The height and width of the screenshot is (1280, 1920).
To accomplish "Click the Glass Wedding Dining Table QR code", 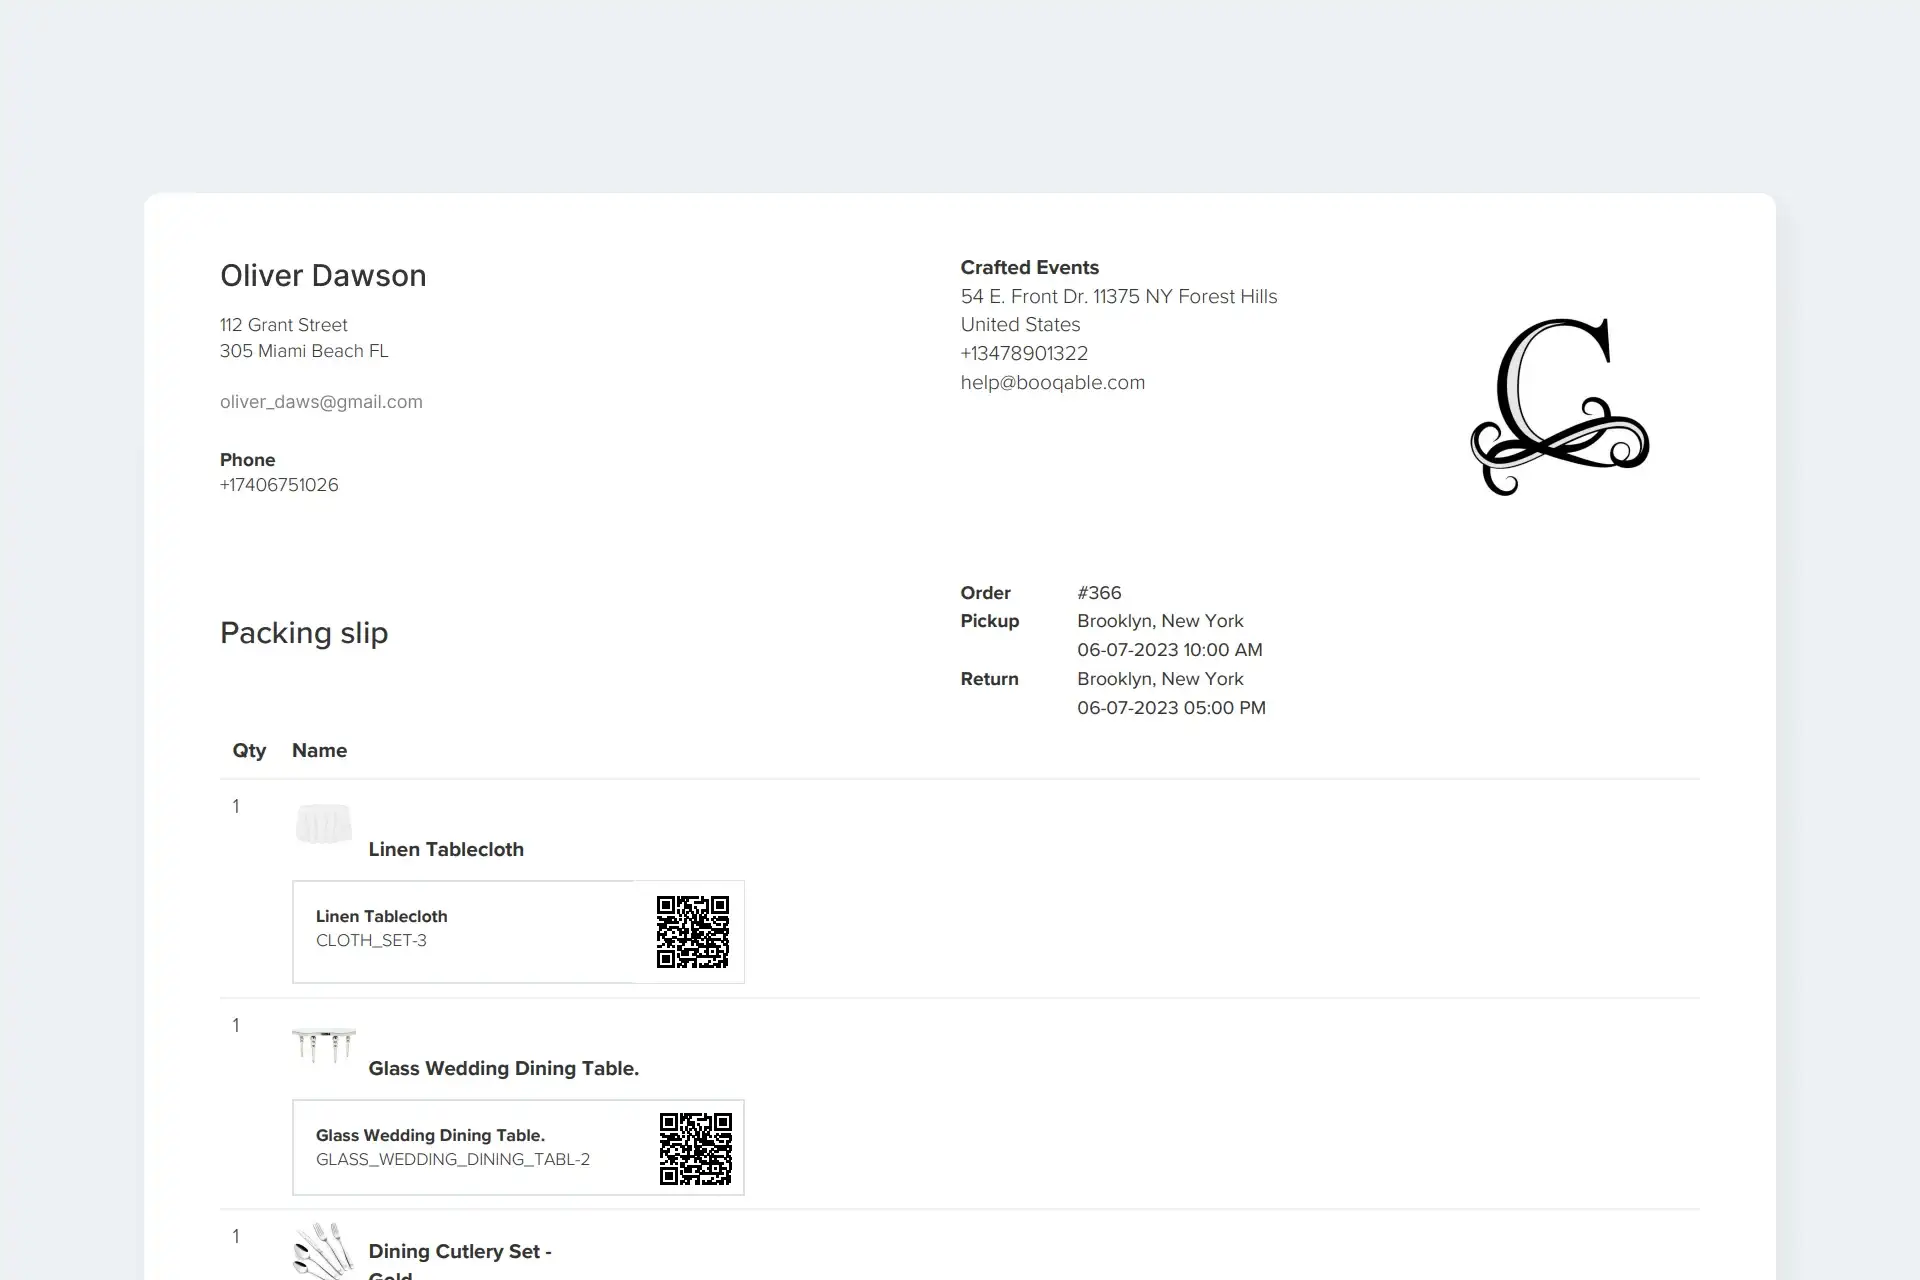I will click(x=695, y=1148).
